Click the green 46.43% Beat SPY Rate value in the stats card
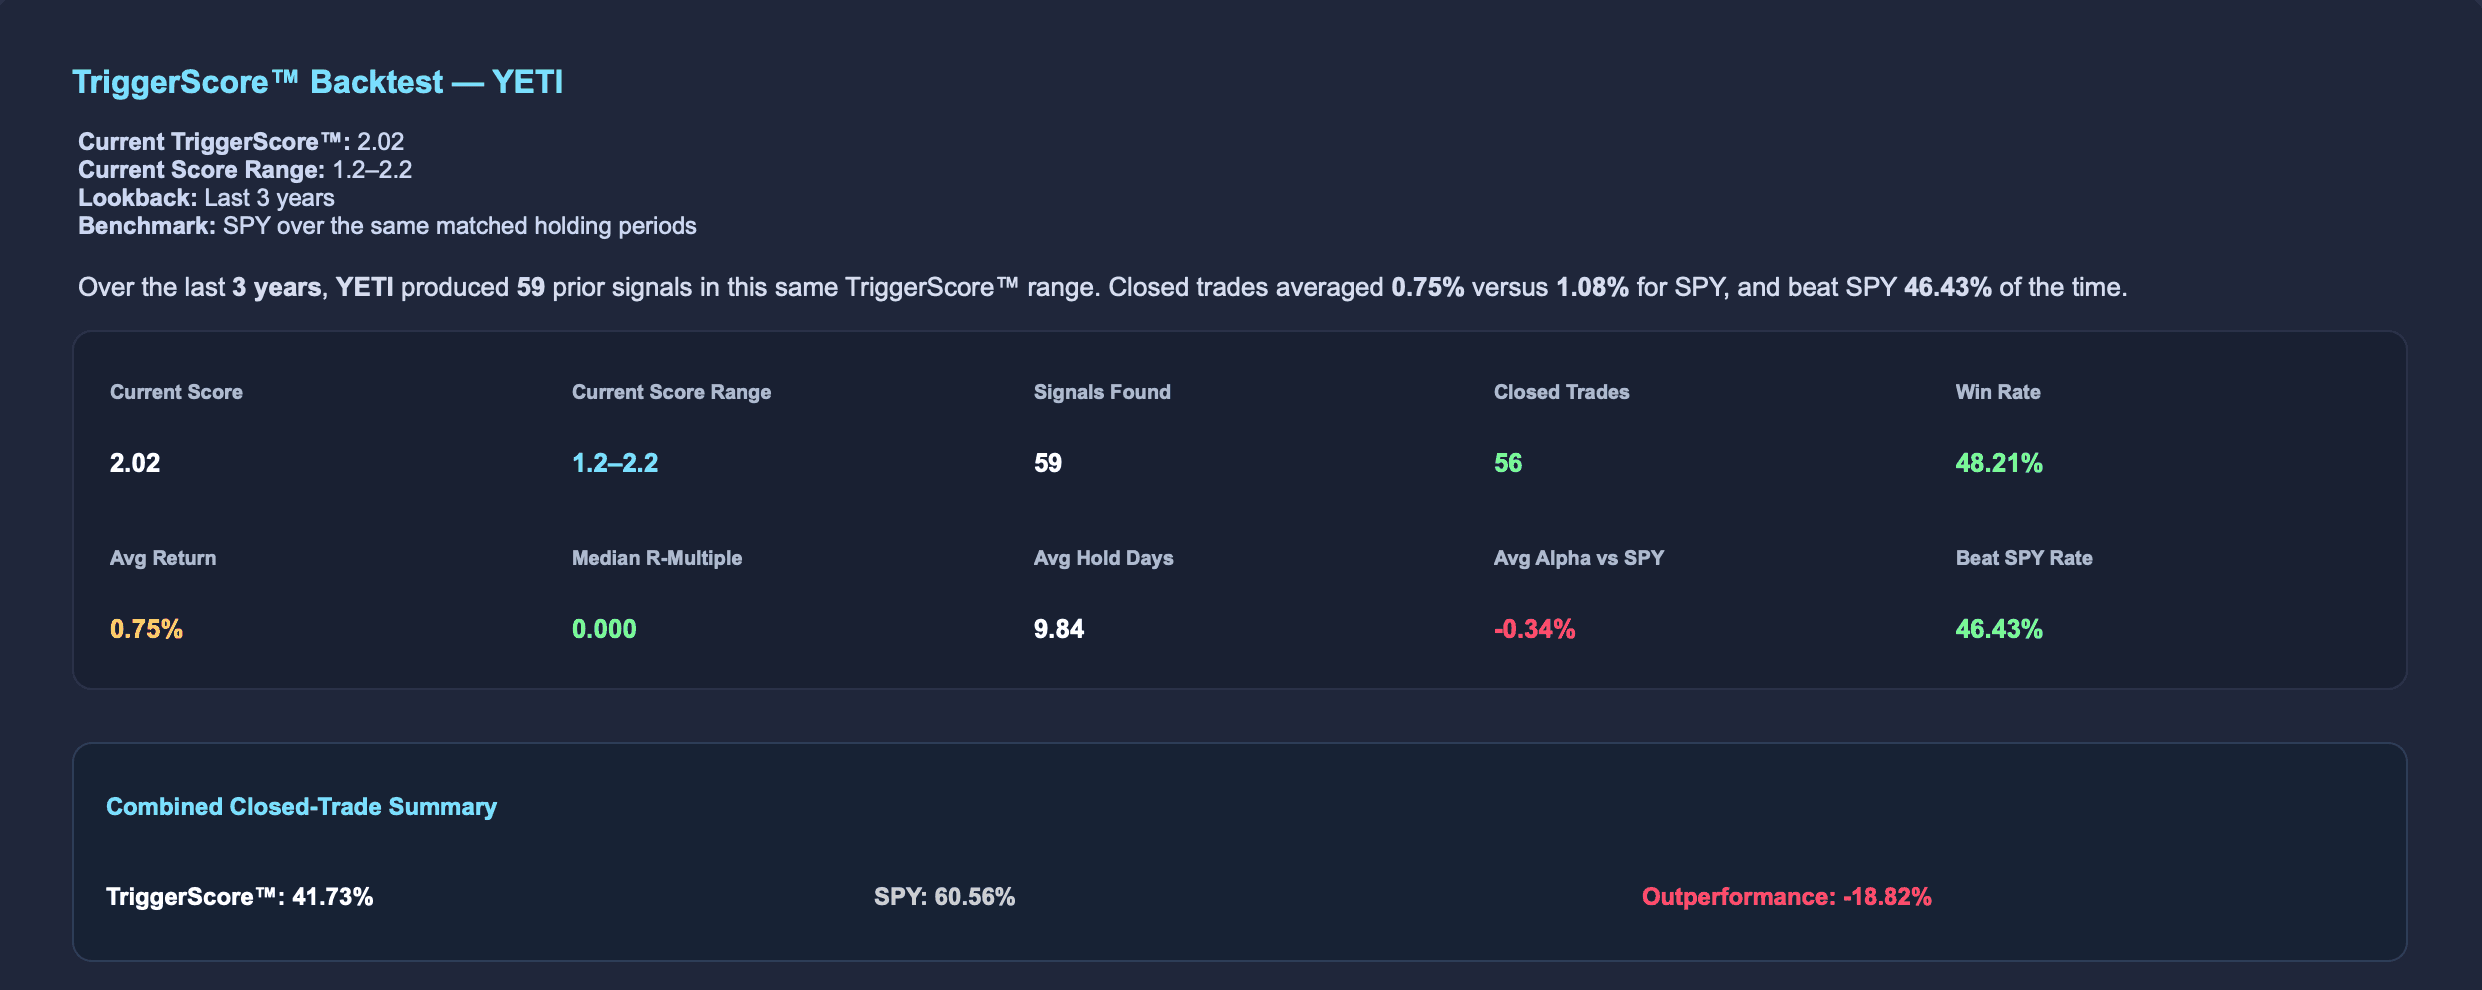2482x990 pixels. [x=1999, y=629]
